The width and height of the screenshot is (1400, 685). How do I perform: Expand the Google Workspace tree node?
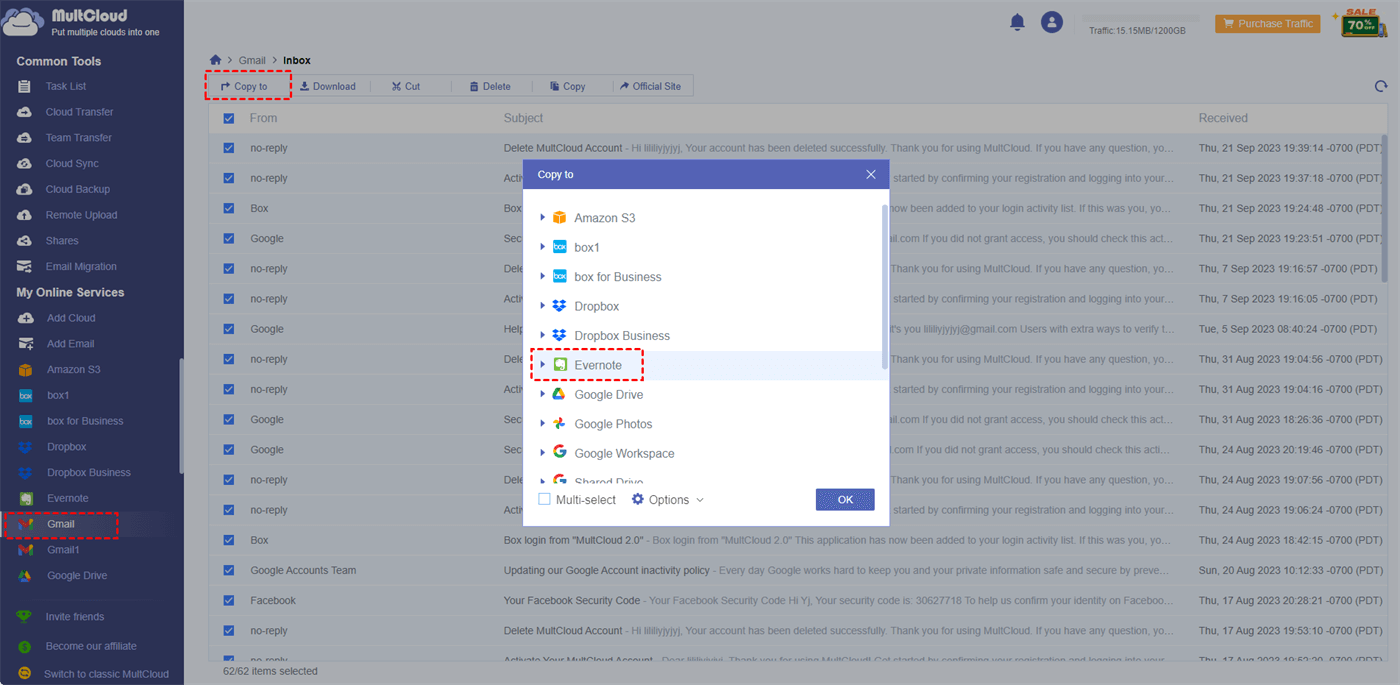[543, 453]
